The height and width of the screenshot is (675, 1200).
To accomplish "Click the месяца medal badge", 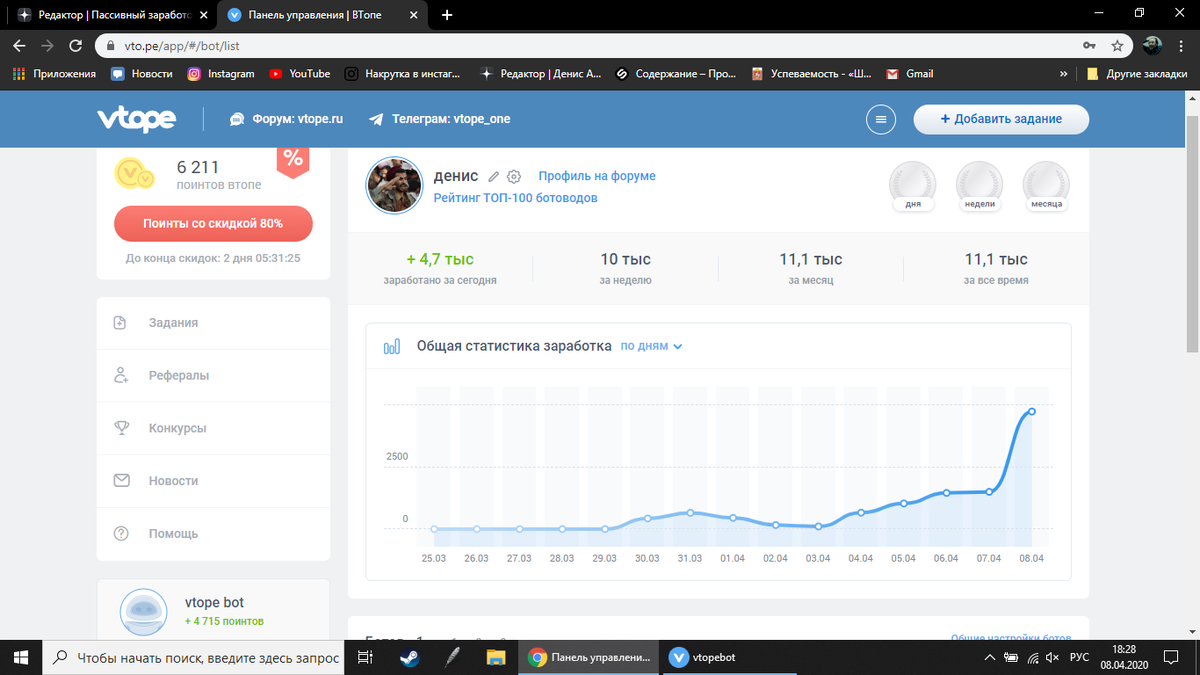I will click(1046, 186).
